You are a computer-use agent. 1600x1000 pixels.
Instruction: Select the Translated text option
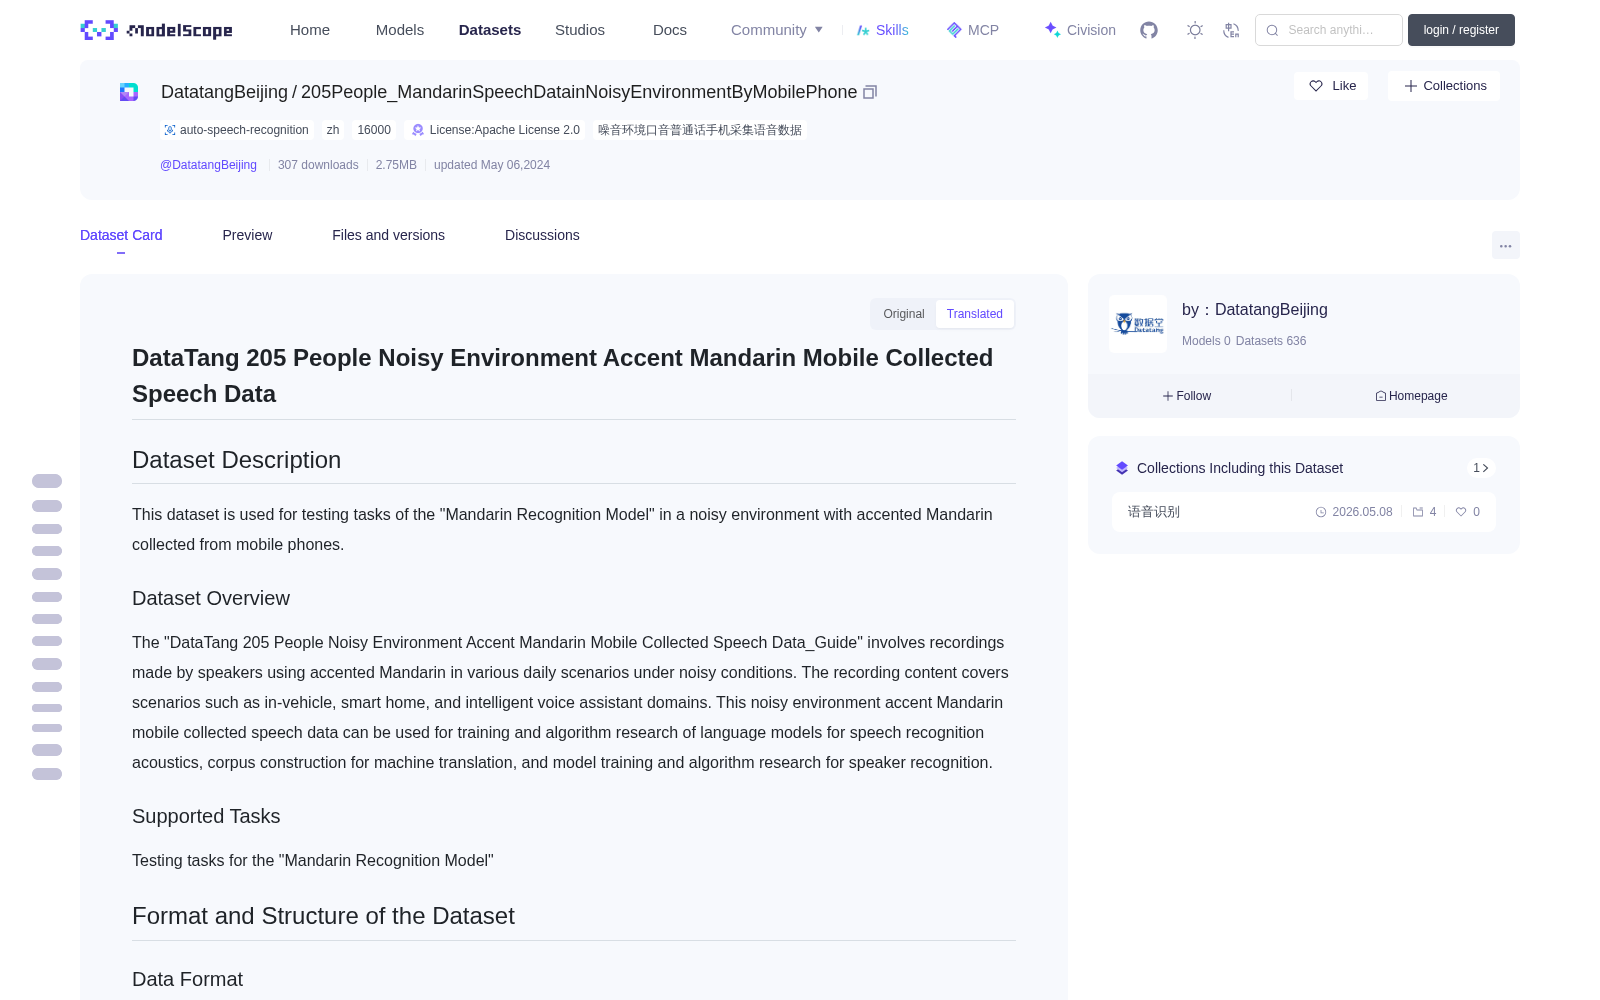coord(975,314)
